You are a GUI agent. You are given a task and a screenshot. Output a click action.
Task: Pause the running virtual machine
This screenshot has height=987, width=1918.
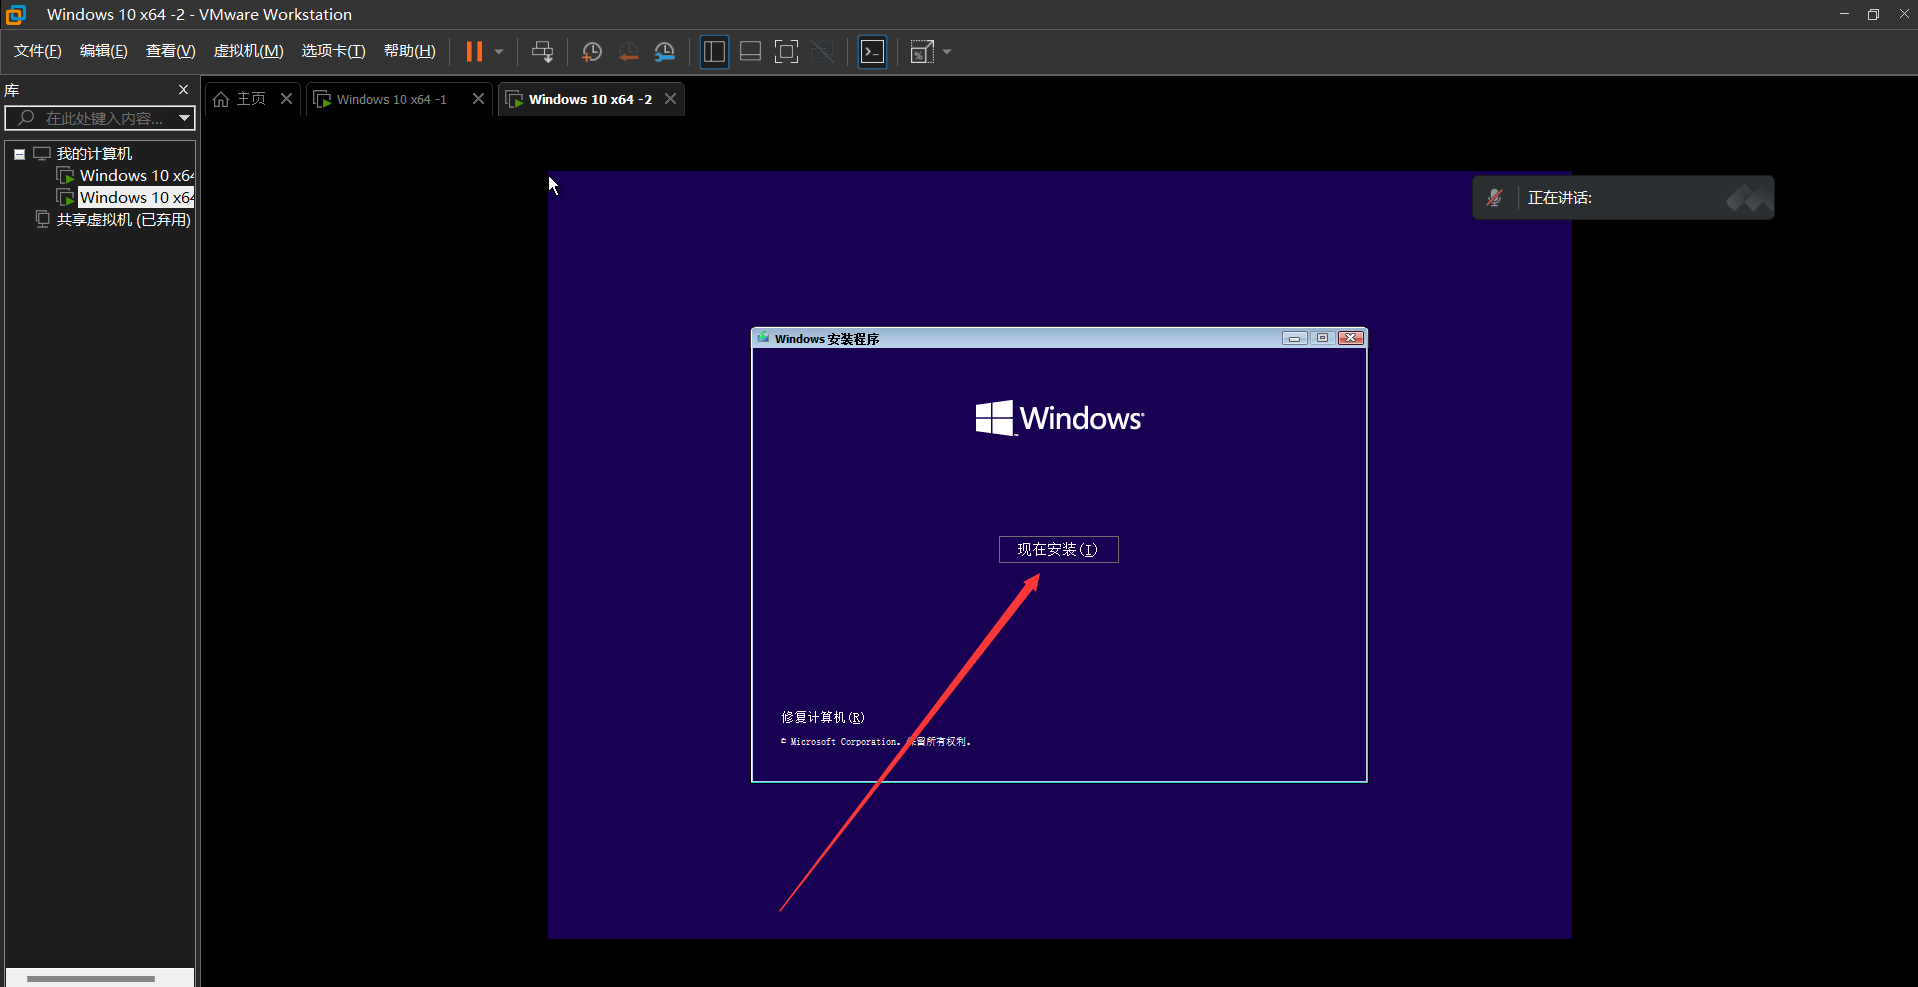pyautogui.click(x=474, y=52)
